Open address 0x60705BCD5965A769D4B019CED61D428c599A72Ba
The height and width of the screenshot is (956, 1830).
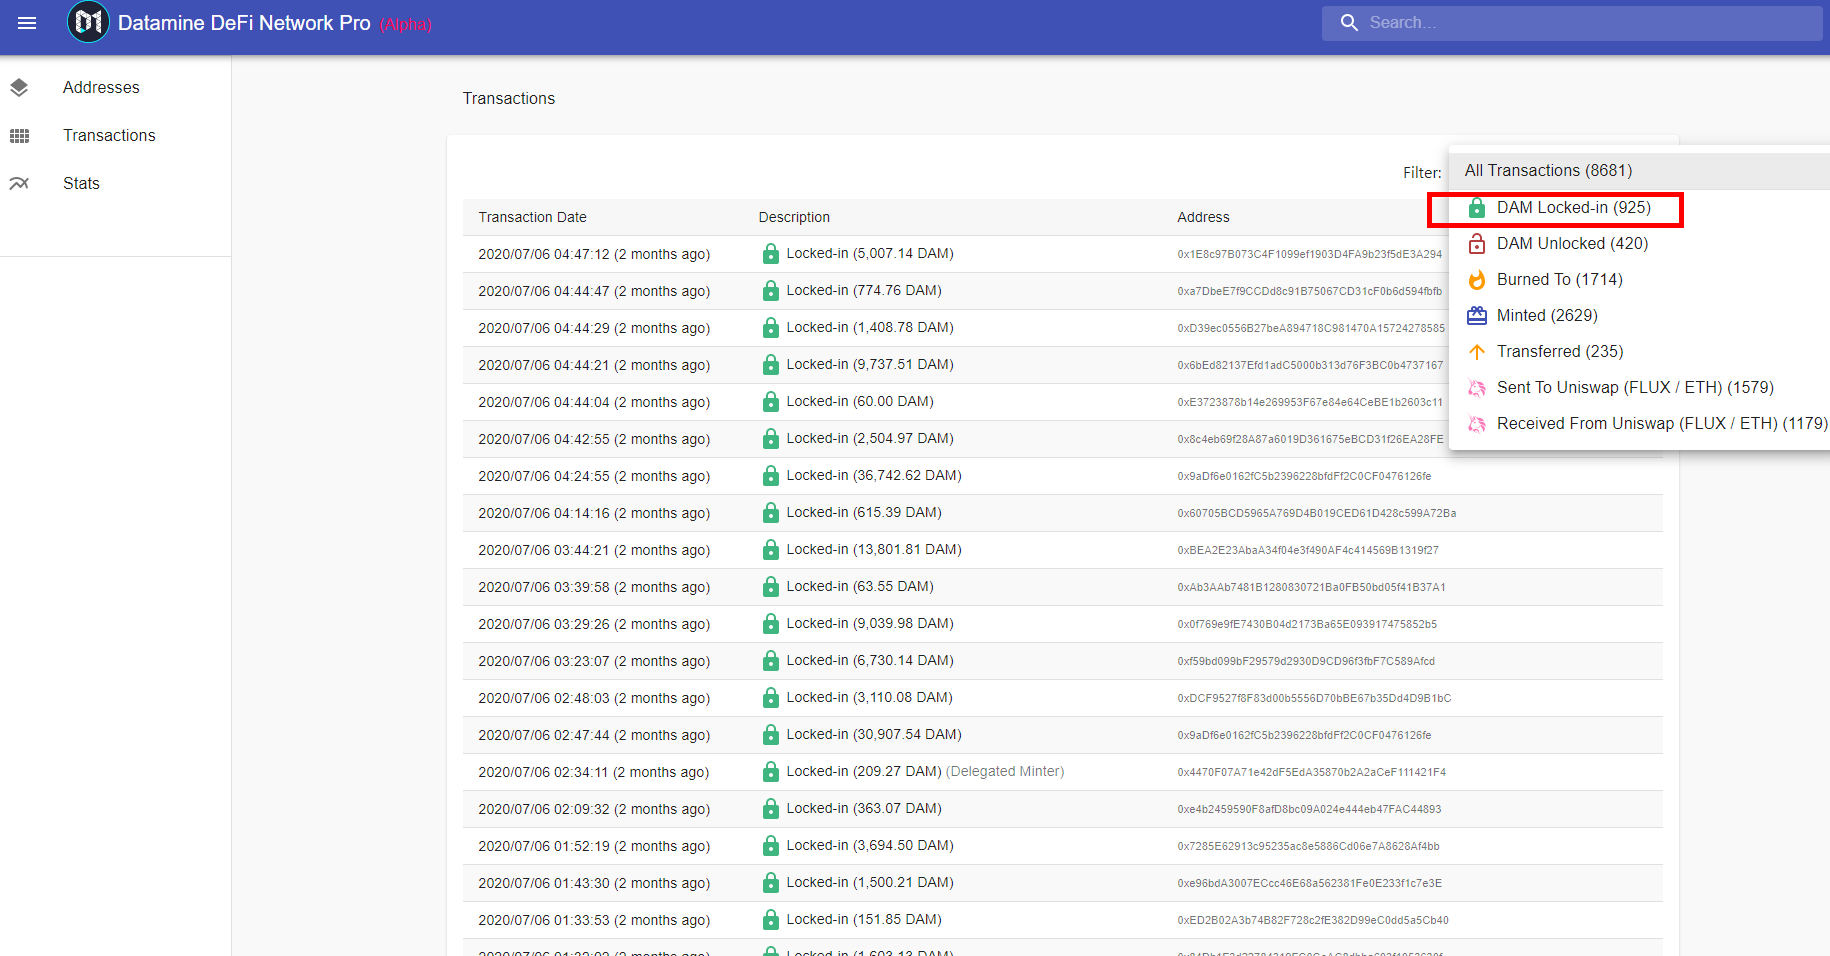[1316, 514]
